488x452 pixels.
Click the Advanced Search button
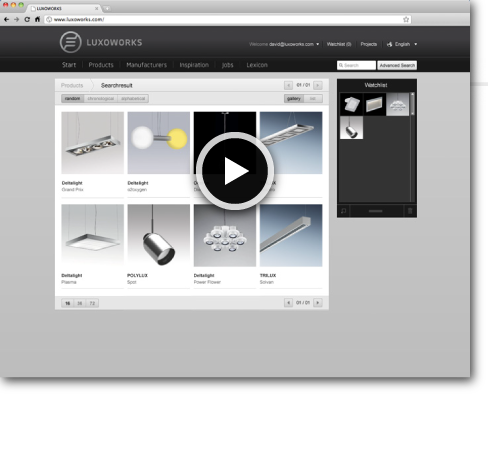coord(397,65)
